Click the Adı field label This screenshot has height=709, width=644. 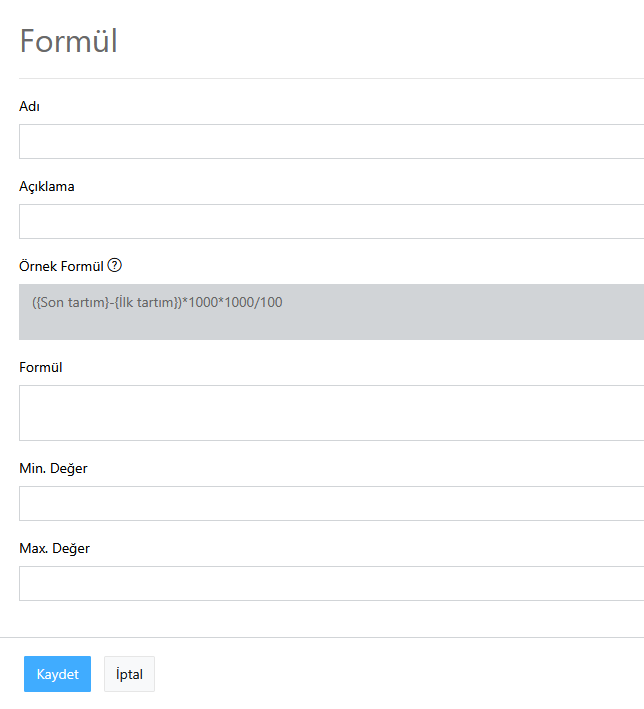point(29,106)
